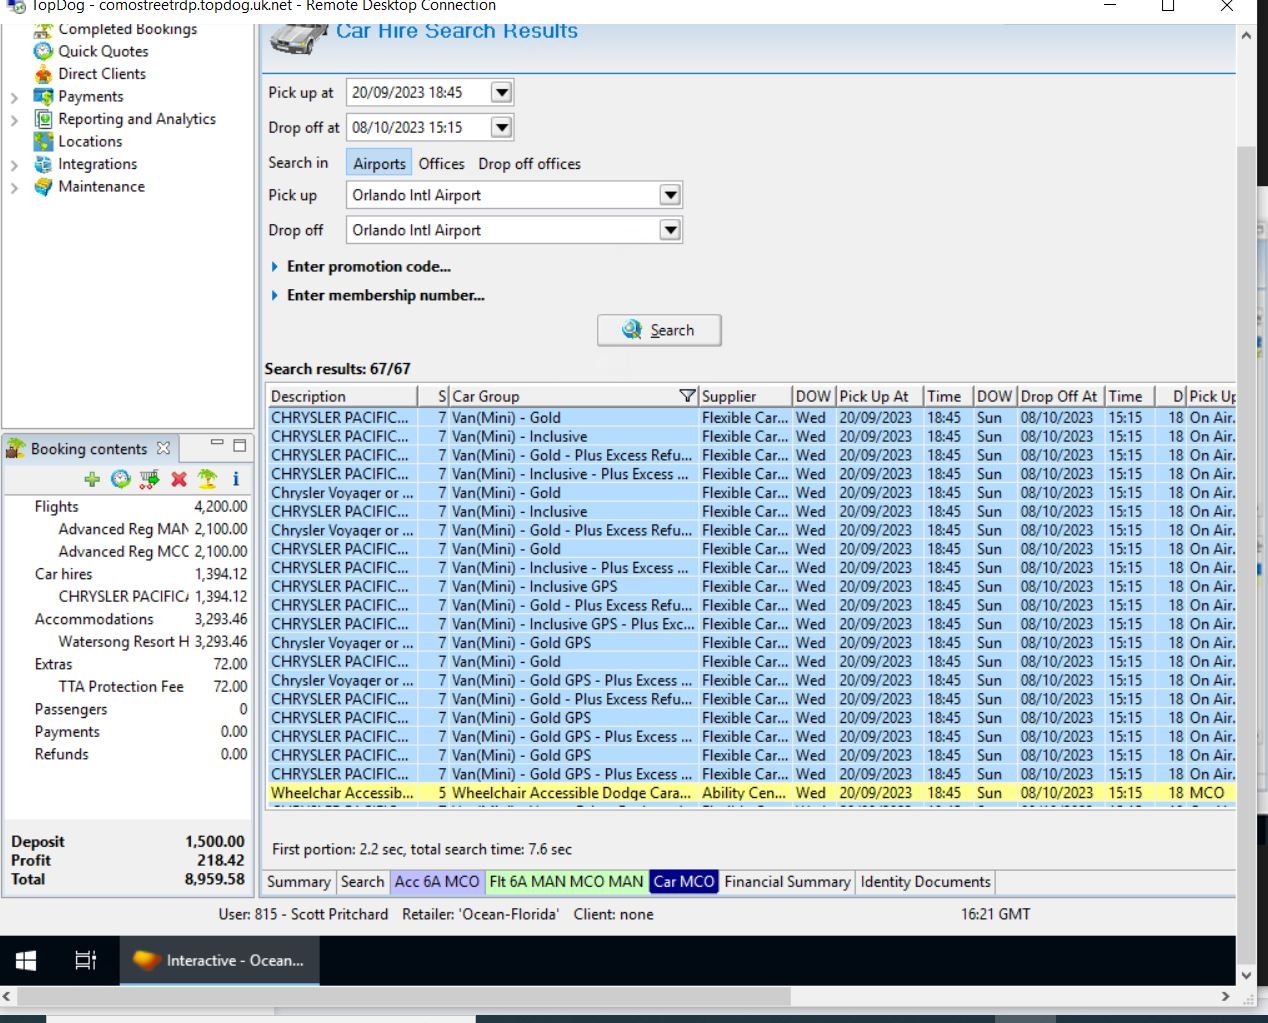Click the Interactive - Ocean taskbar app
Screen dimensions: 1268x1023
point(220,960)
